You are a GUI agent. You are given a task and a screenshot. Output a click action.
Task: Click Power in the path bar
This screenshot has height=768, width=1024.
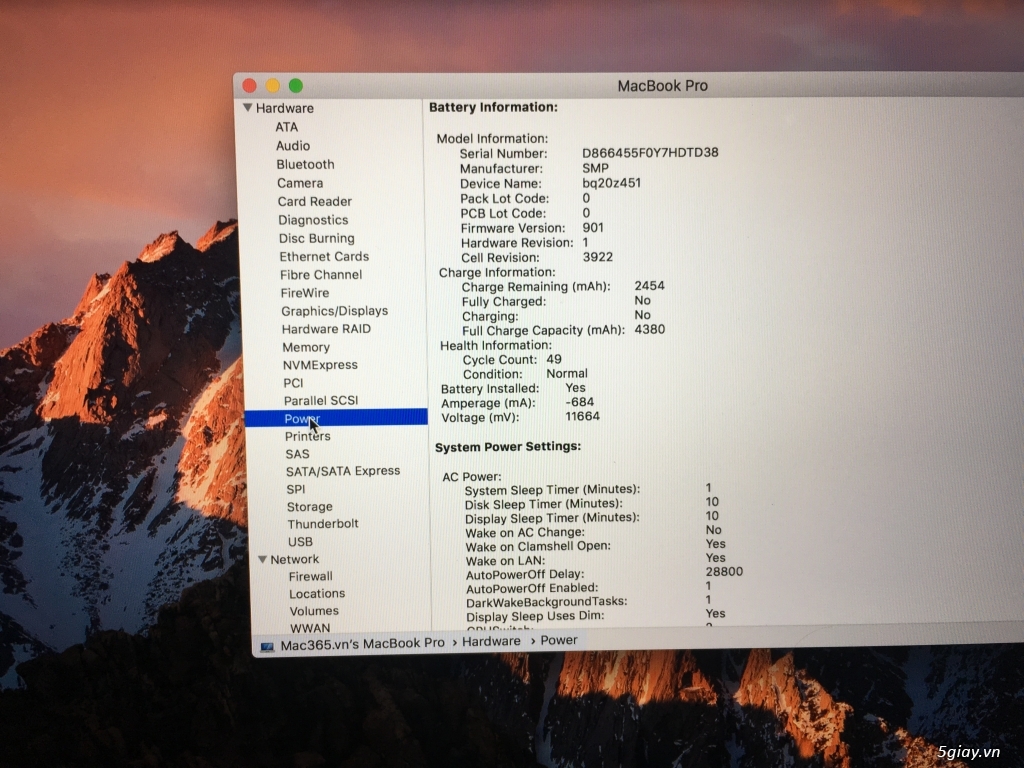(559, 641)
